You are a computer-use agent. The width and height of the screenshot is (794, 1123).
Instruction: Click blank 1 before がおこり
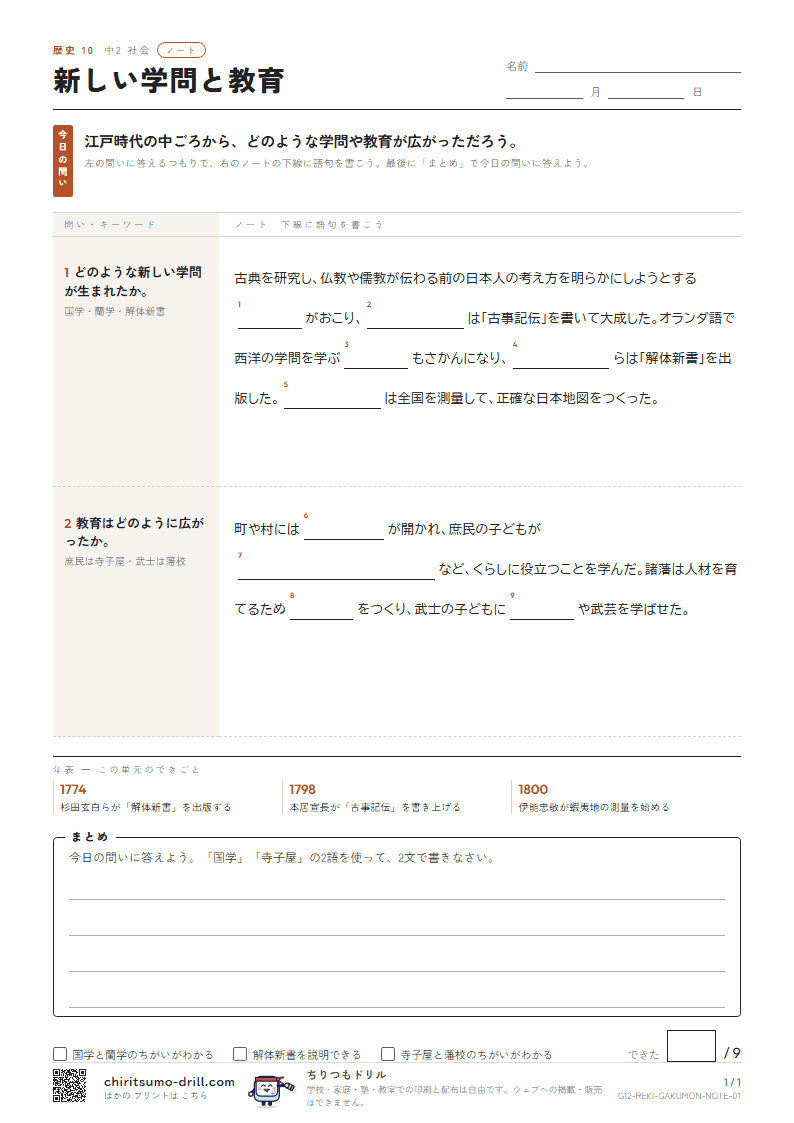(x=270, y=319)
